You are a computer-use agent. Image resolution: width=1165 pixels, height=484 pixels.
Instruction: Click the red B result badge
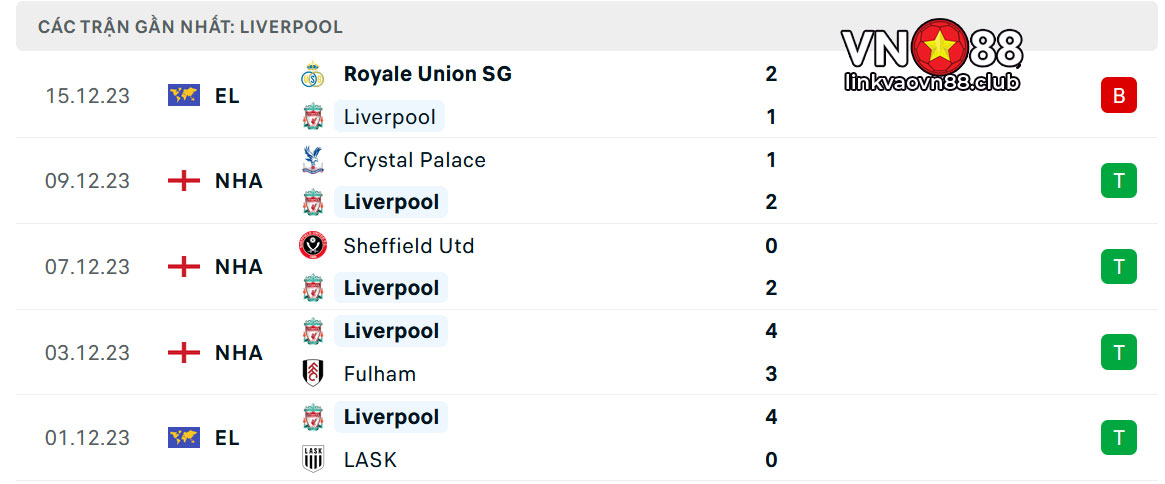click(1118, 95)
